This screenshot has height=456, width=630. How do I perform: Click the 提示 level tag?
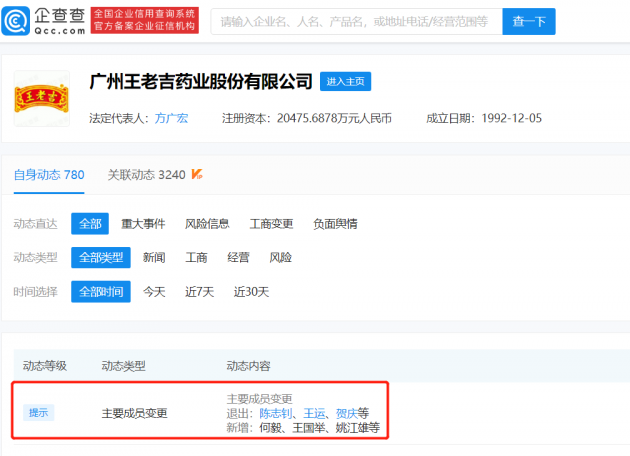(x=38, y=412)
